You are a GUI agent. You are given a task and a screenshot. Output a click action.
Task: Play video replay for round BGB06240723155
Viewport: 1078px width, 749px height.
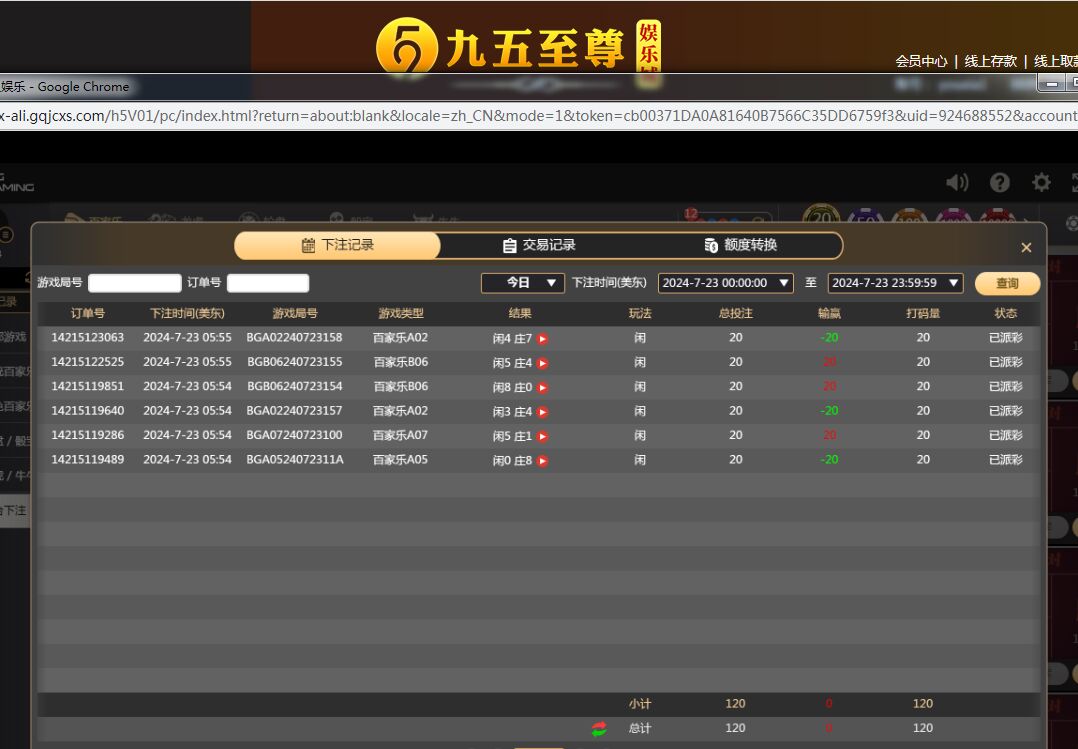pos(542,363)
